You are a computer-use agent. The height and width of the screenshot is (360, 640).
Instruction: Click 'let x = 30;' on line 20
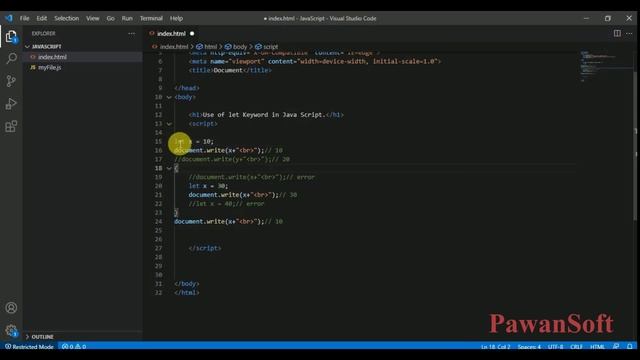click(x=208, y=186)
